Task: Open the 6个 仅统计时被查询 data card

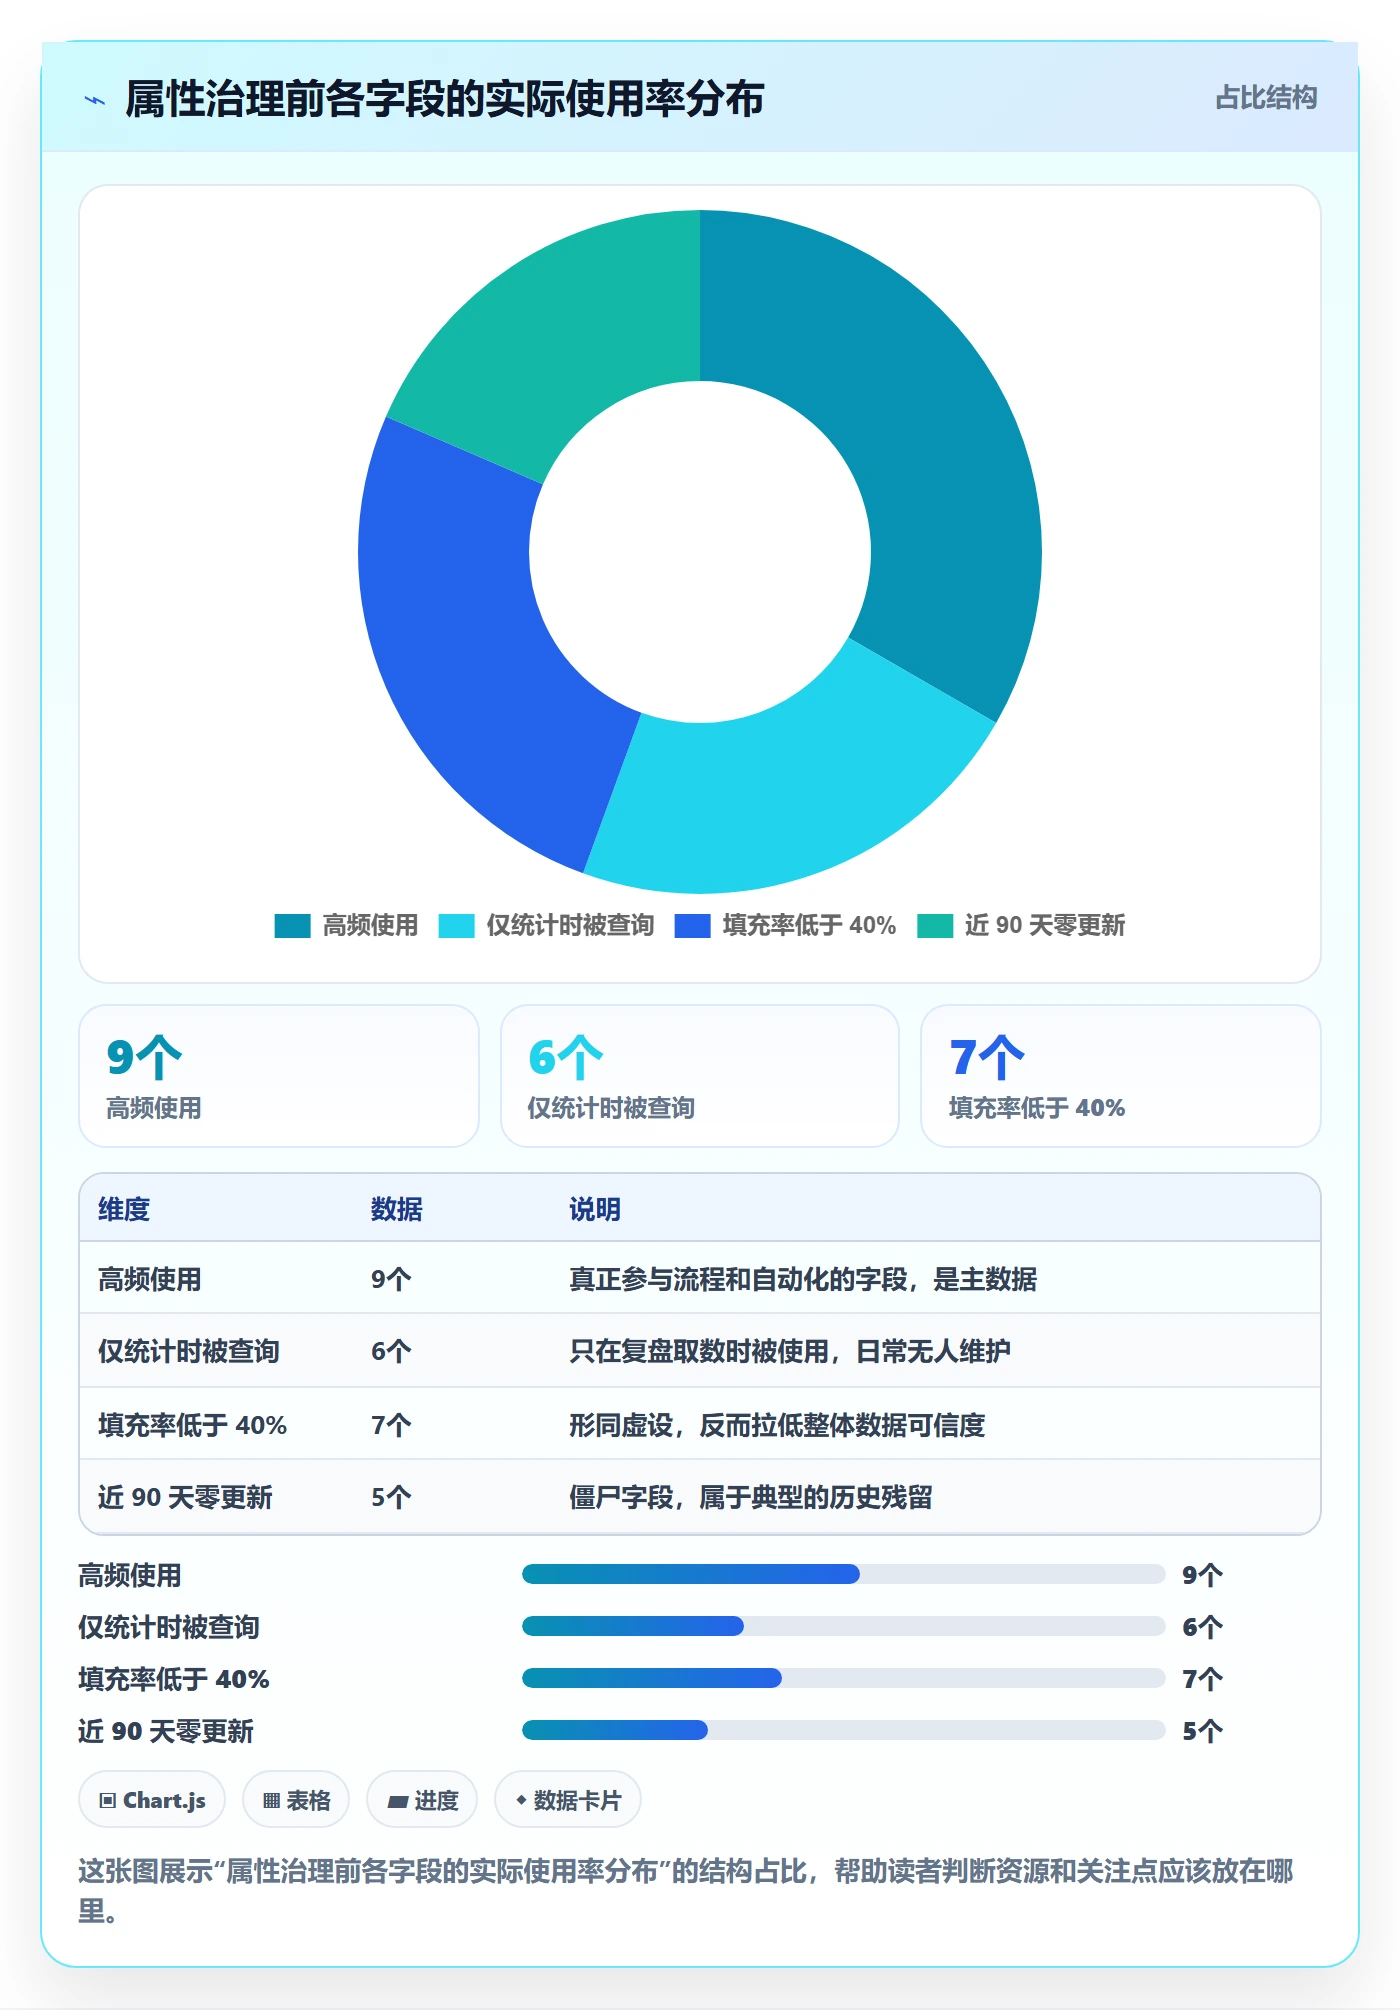Action: click(700, 1076)
